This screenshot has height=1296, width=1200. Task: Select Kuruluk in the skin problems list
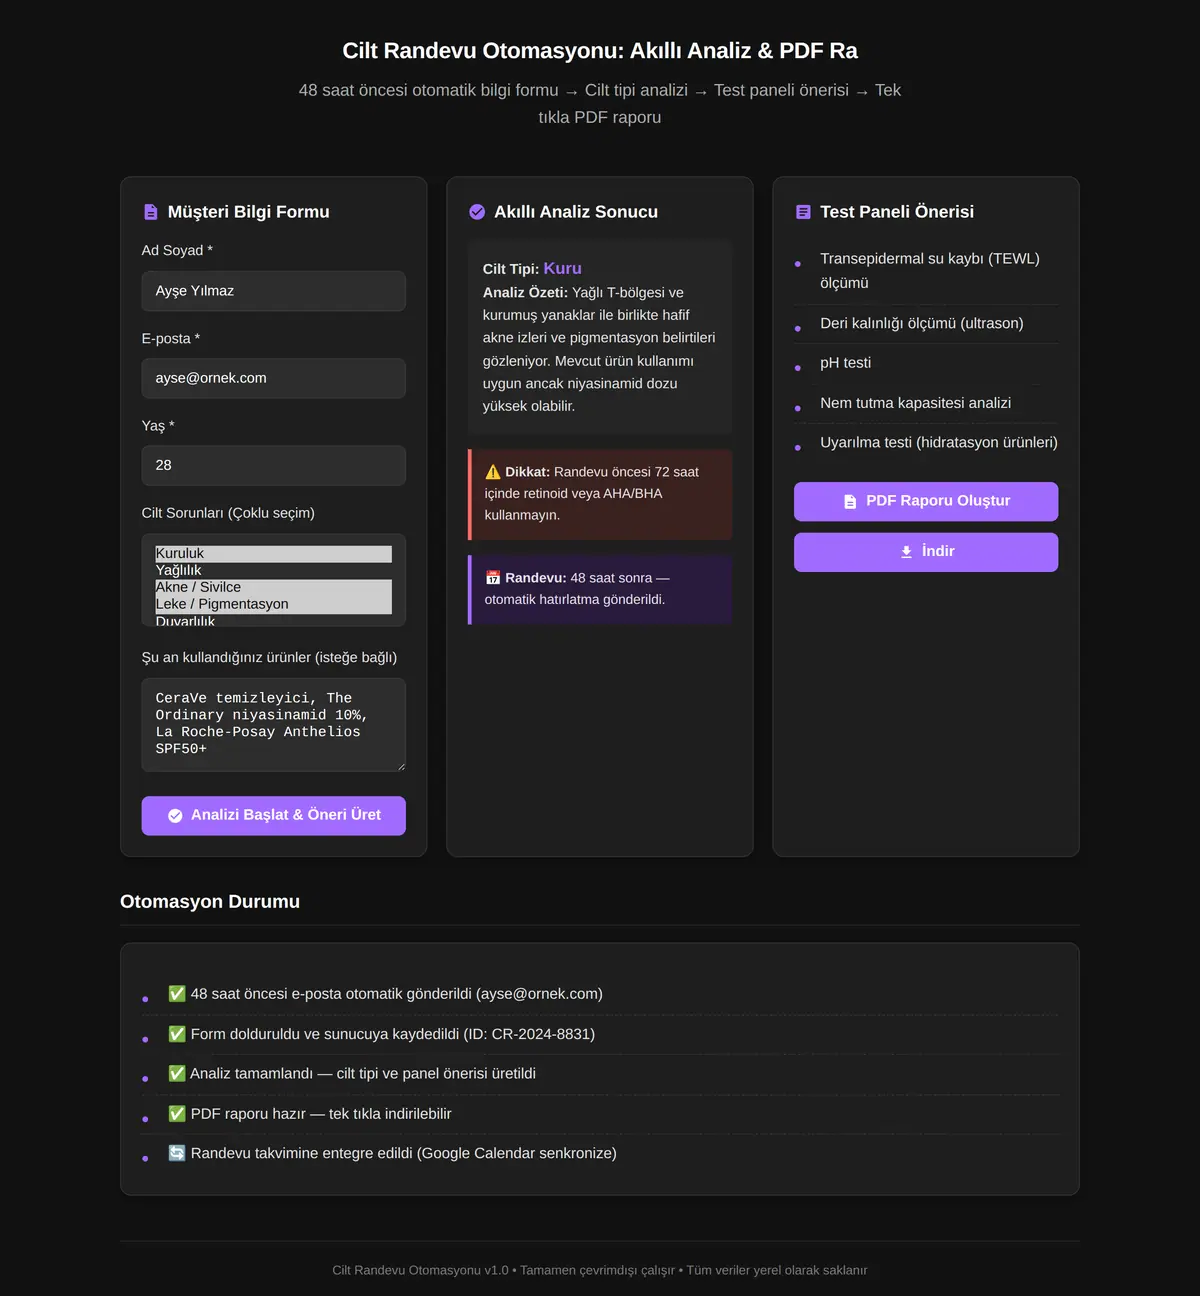[x=273, y=554]
